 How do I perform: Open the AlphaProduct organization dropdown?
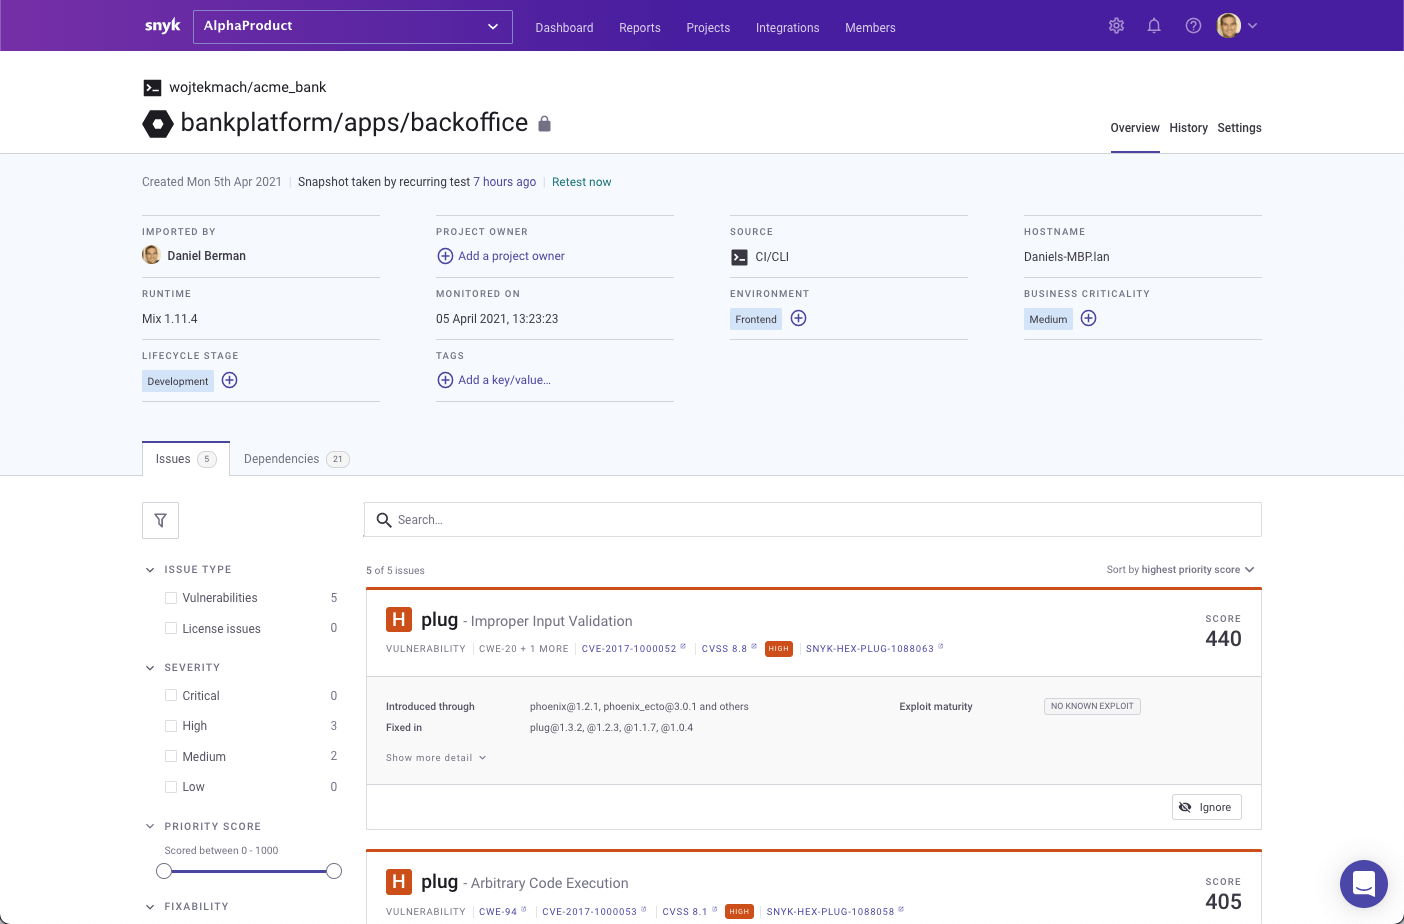tap(352, 26)
